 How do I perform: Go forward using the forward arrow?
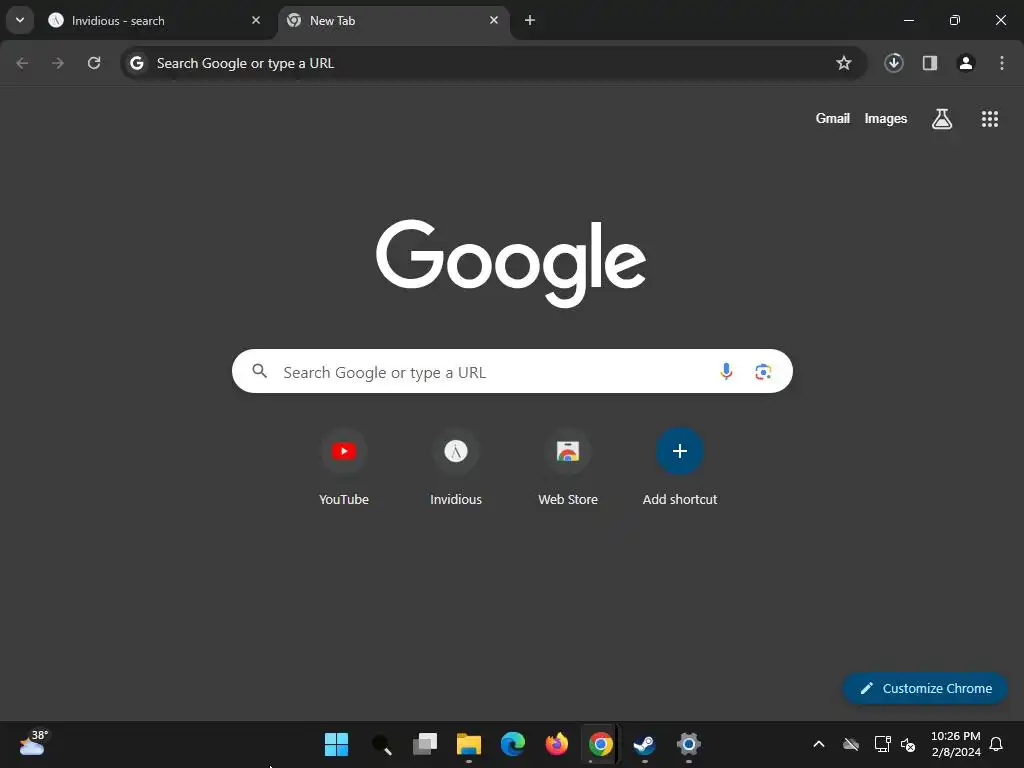pos(58,63)
